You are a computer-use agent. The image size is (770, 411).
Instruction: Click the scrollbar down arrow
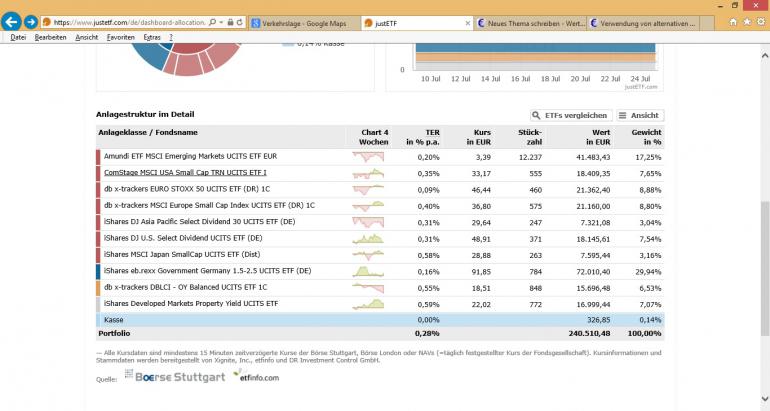(x=765, y=399)
